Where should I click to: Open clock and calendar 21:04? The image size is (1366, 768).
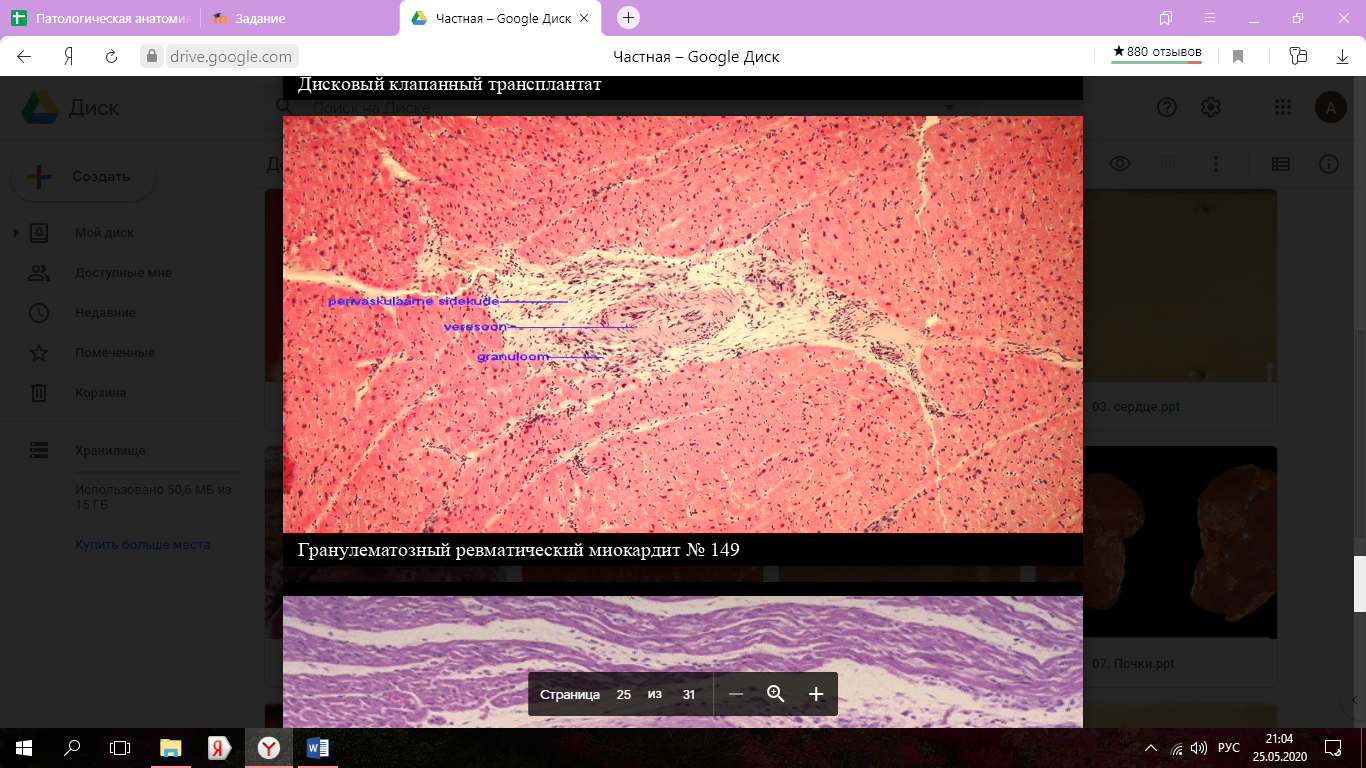1280,747
